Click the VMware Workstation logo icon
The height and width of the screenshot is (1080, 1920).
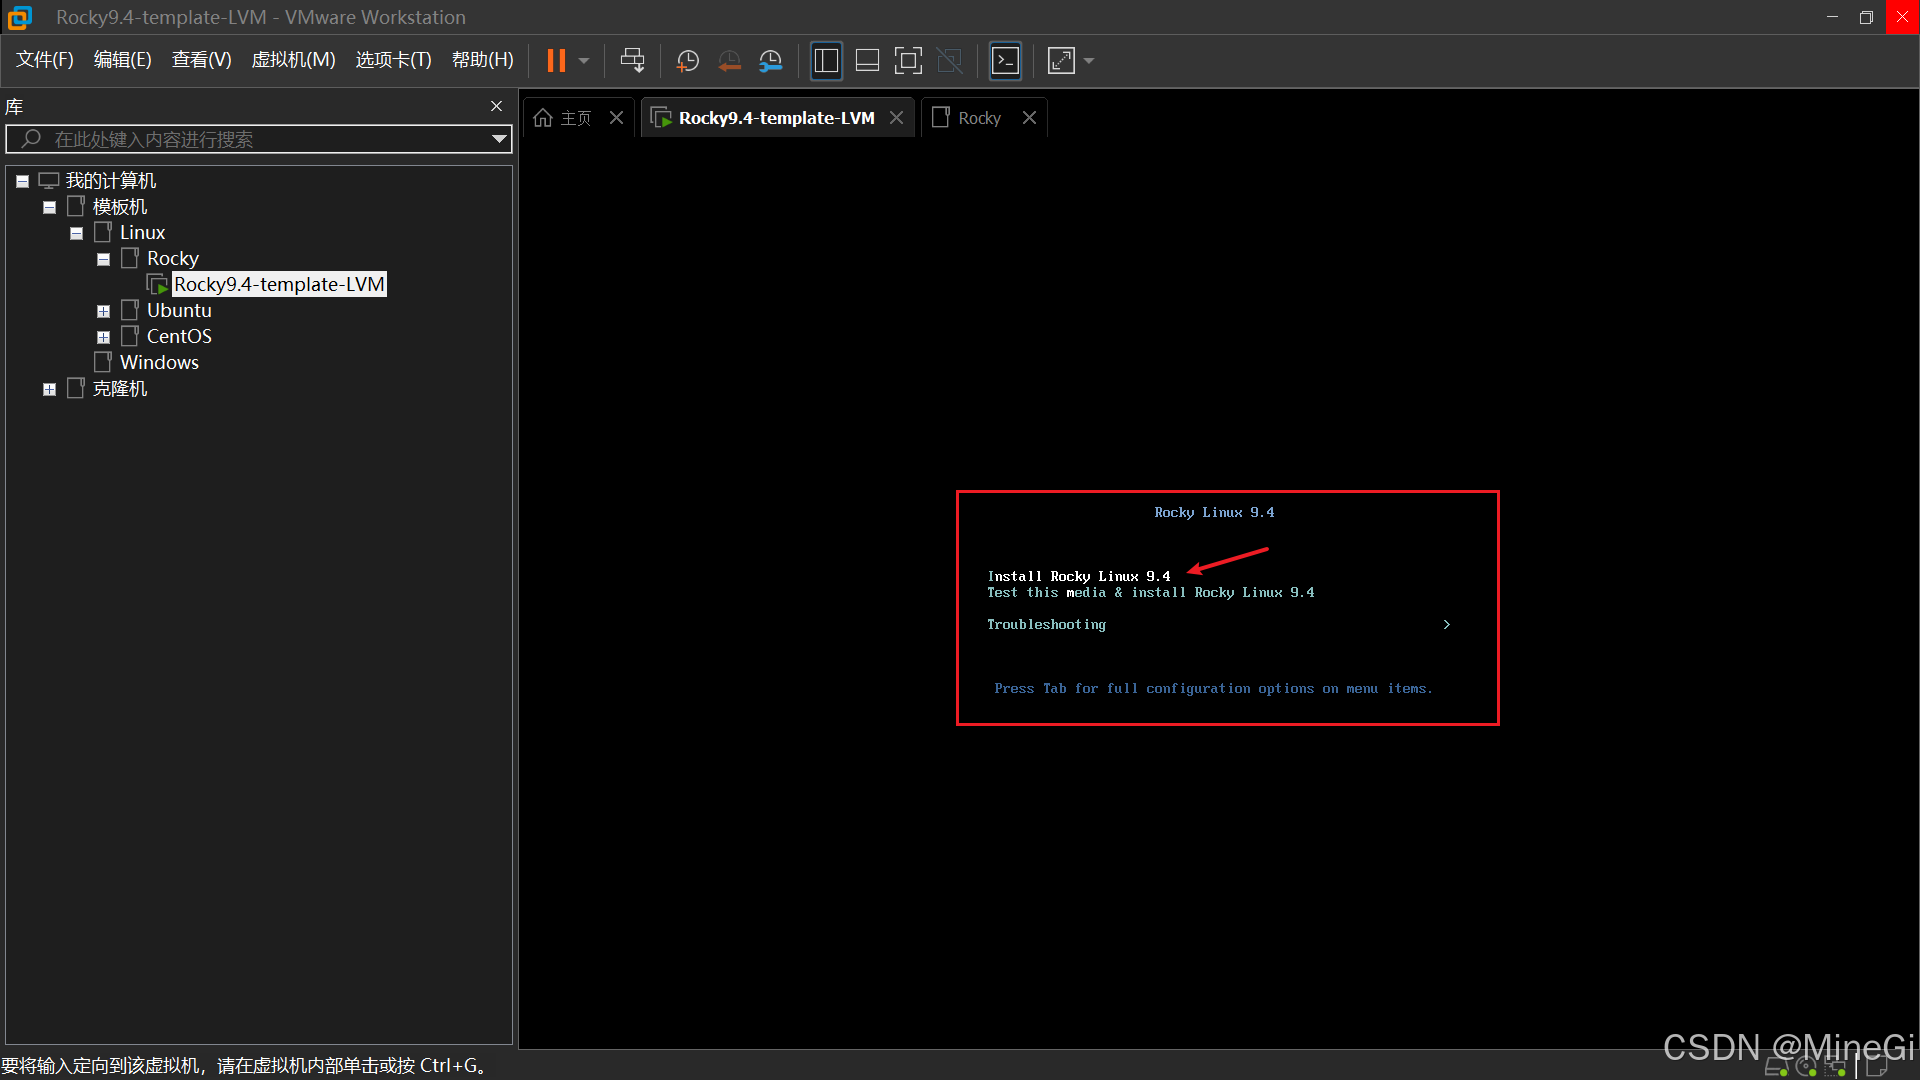coord(19,17)
